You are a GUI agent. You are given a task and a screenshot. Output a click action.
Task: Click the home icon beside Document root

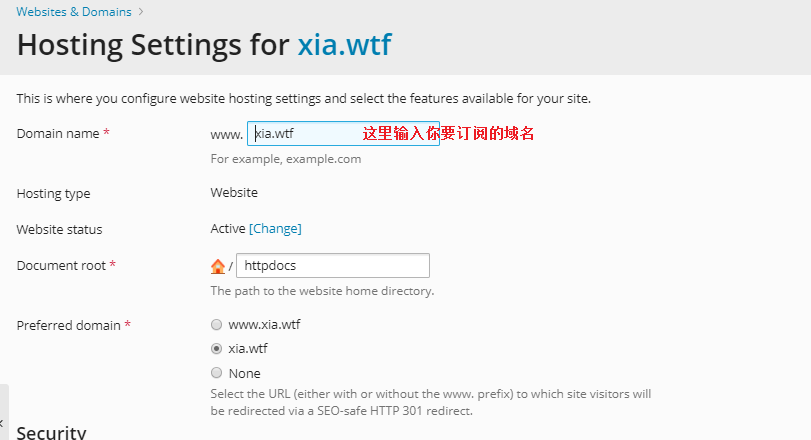tap(218, 266)
